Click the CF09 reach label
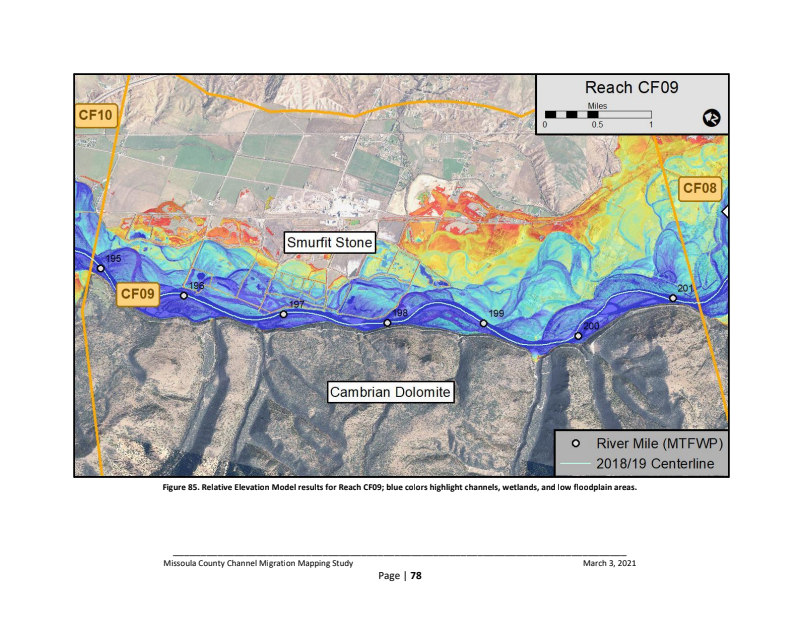 tap(137, 294)
